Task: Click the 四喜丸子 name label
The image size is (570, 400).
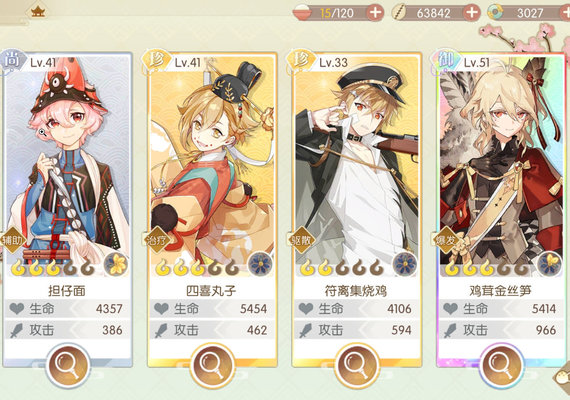Action: 211,291
